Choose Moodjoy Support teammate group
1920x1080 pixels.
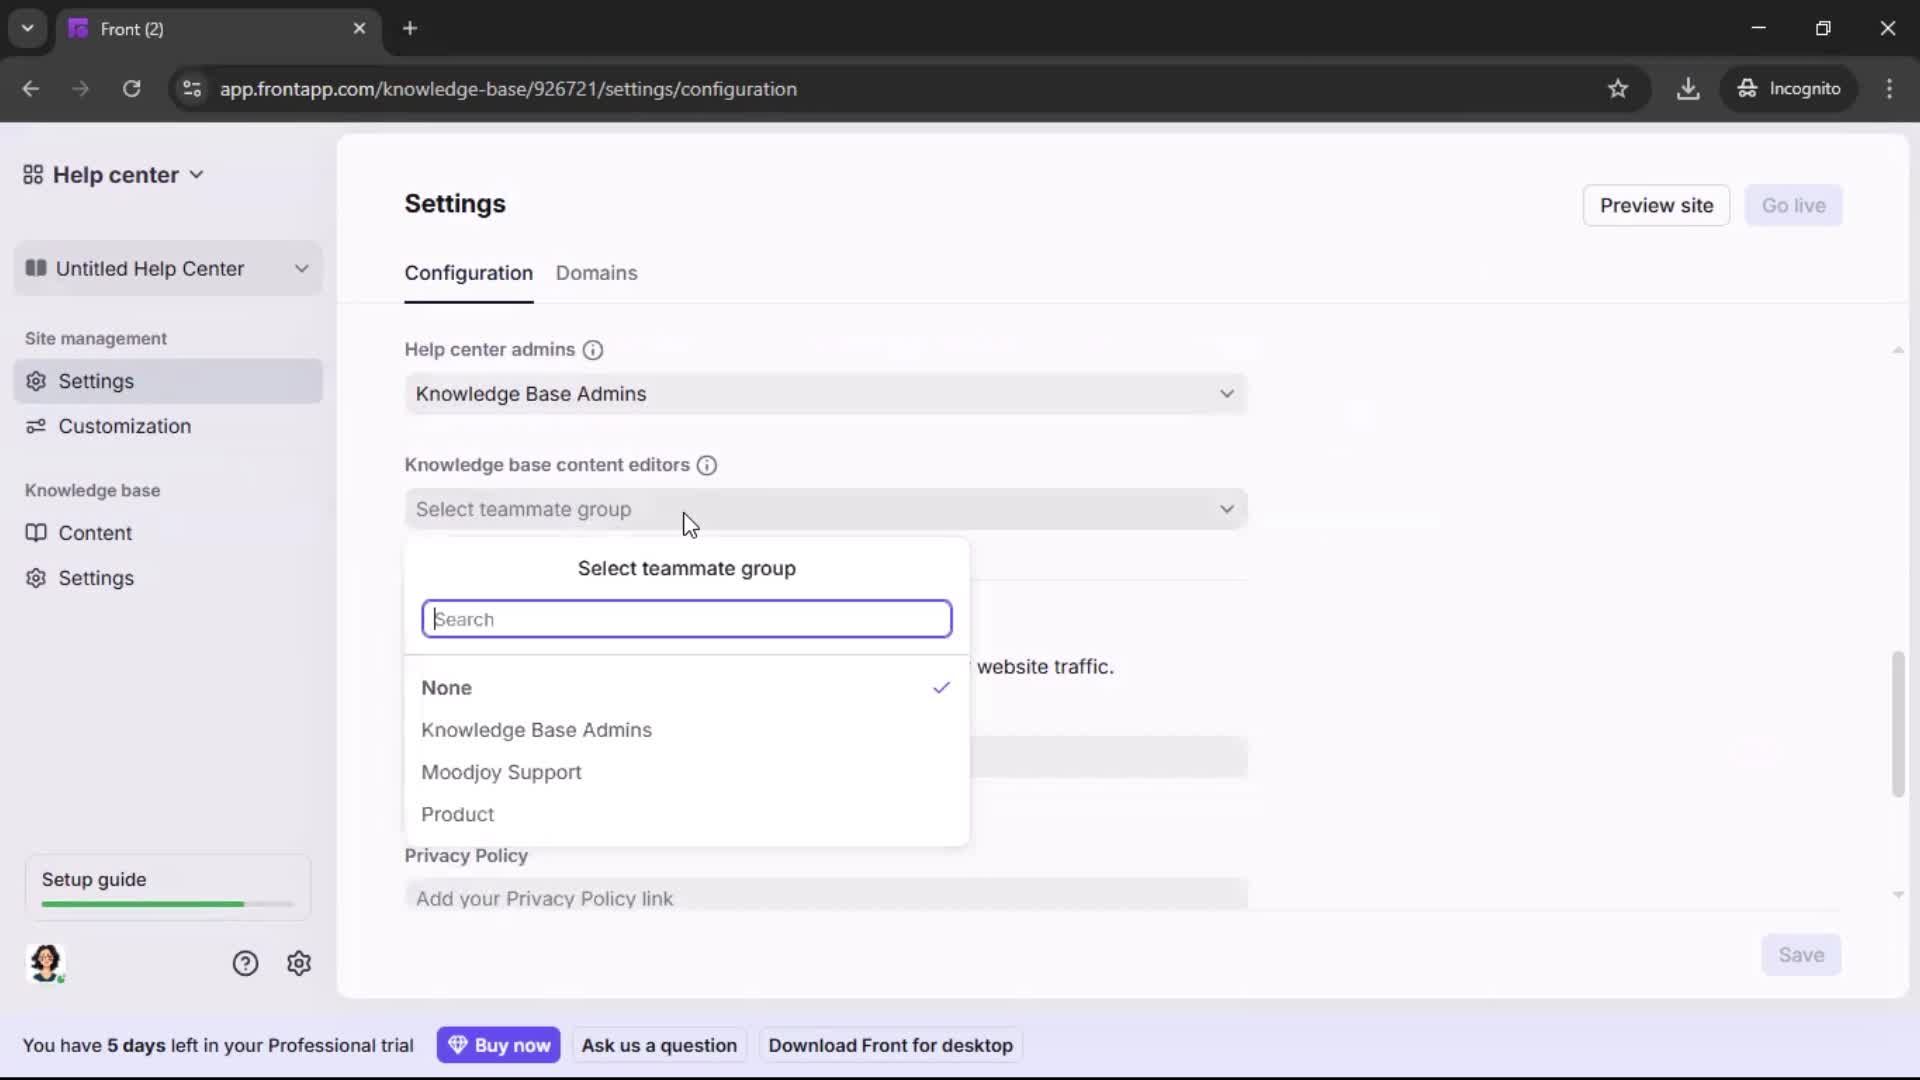click(501, 772)
